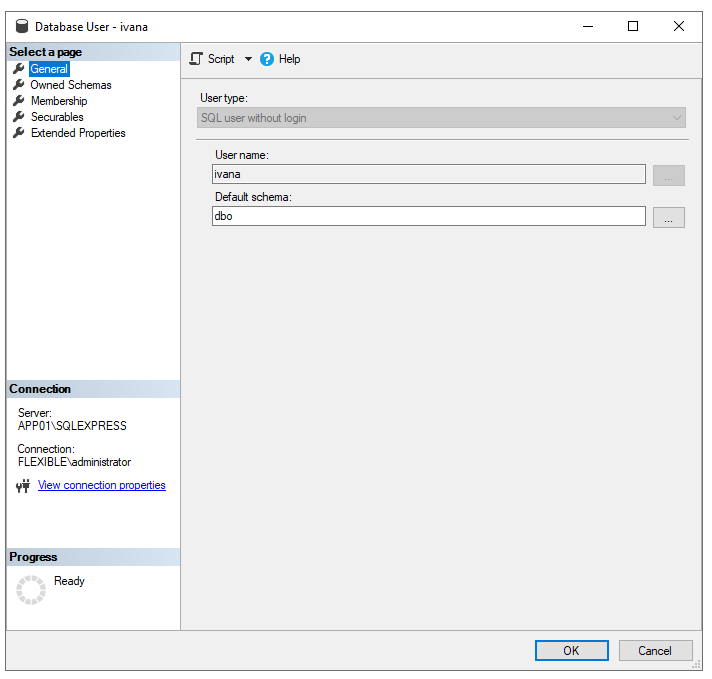Screen dimensions: 712x679
Task: Open View connection properties link
Action: [x=102, y=485]
